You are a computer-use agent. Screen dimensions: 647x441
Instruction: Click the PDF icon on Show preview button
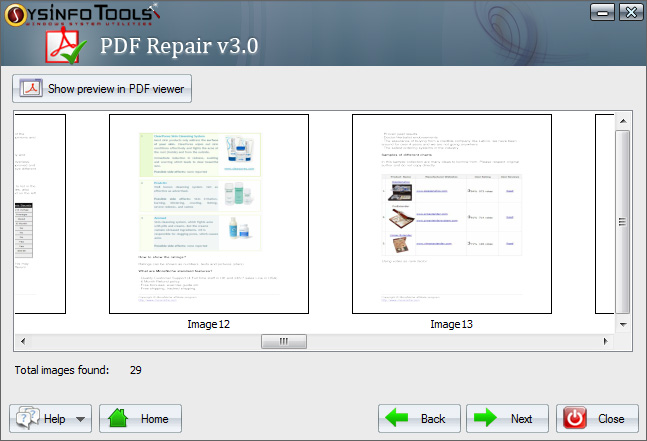31,88
